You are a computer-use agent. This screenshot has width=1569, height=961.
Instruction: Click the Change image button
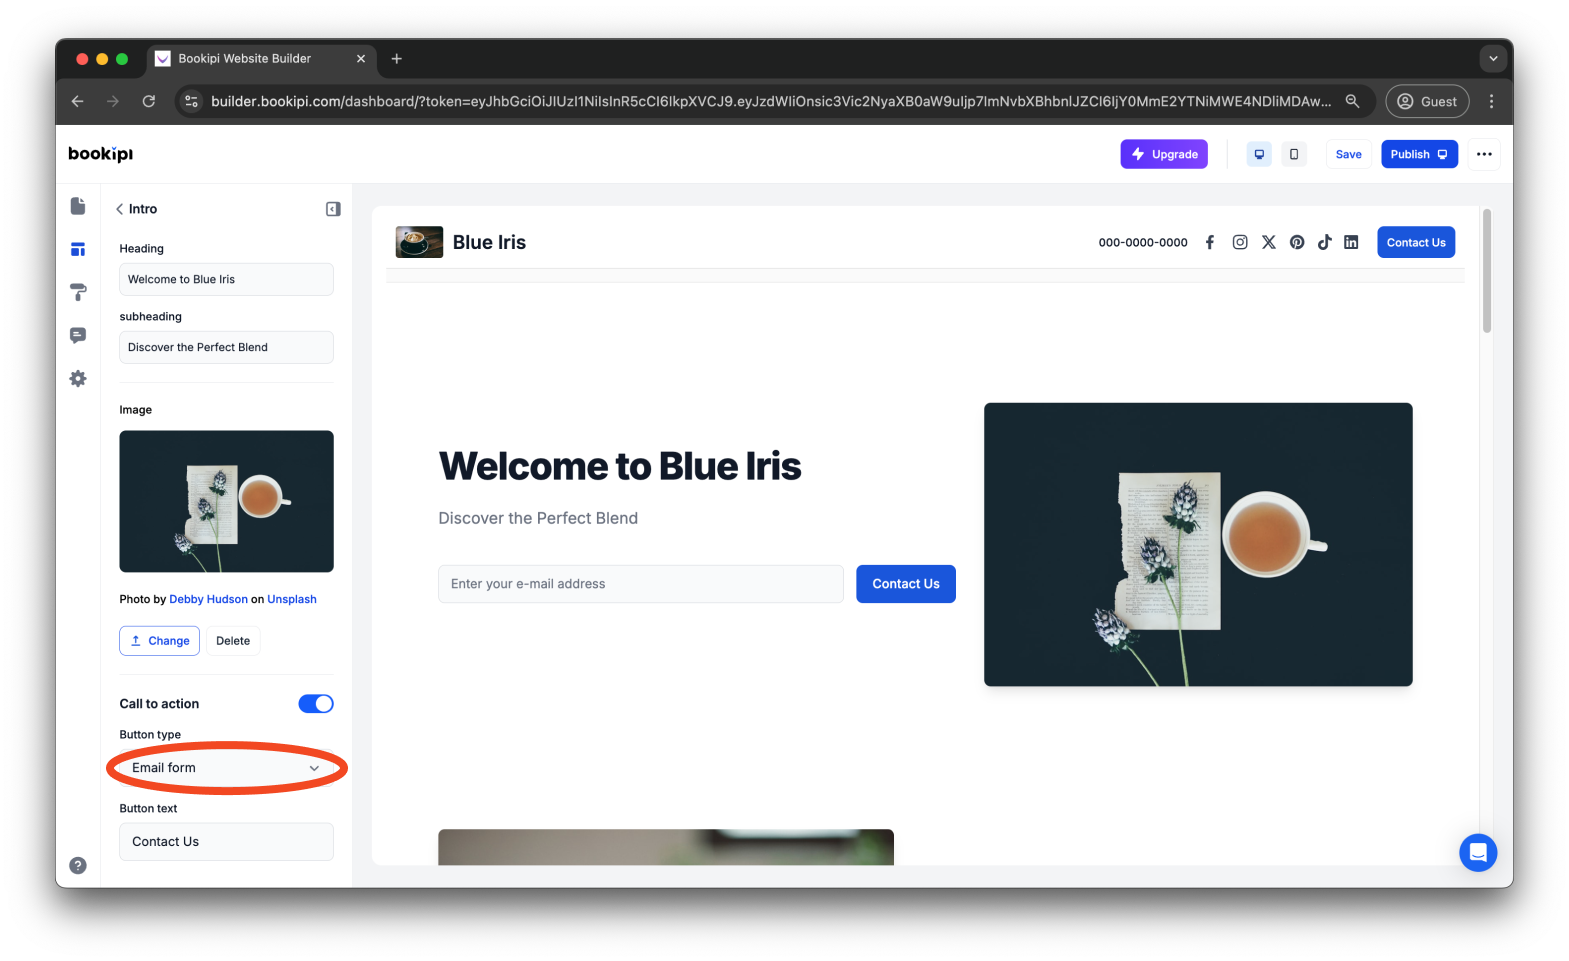click(x=160, y=641)
